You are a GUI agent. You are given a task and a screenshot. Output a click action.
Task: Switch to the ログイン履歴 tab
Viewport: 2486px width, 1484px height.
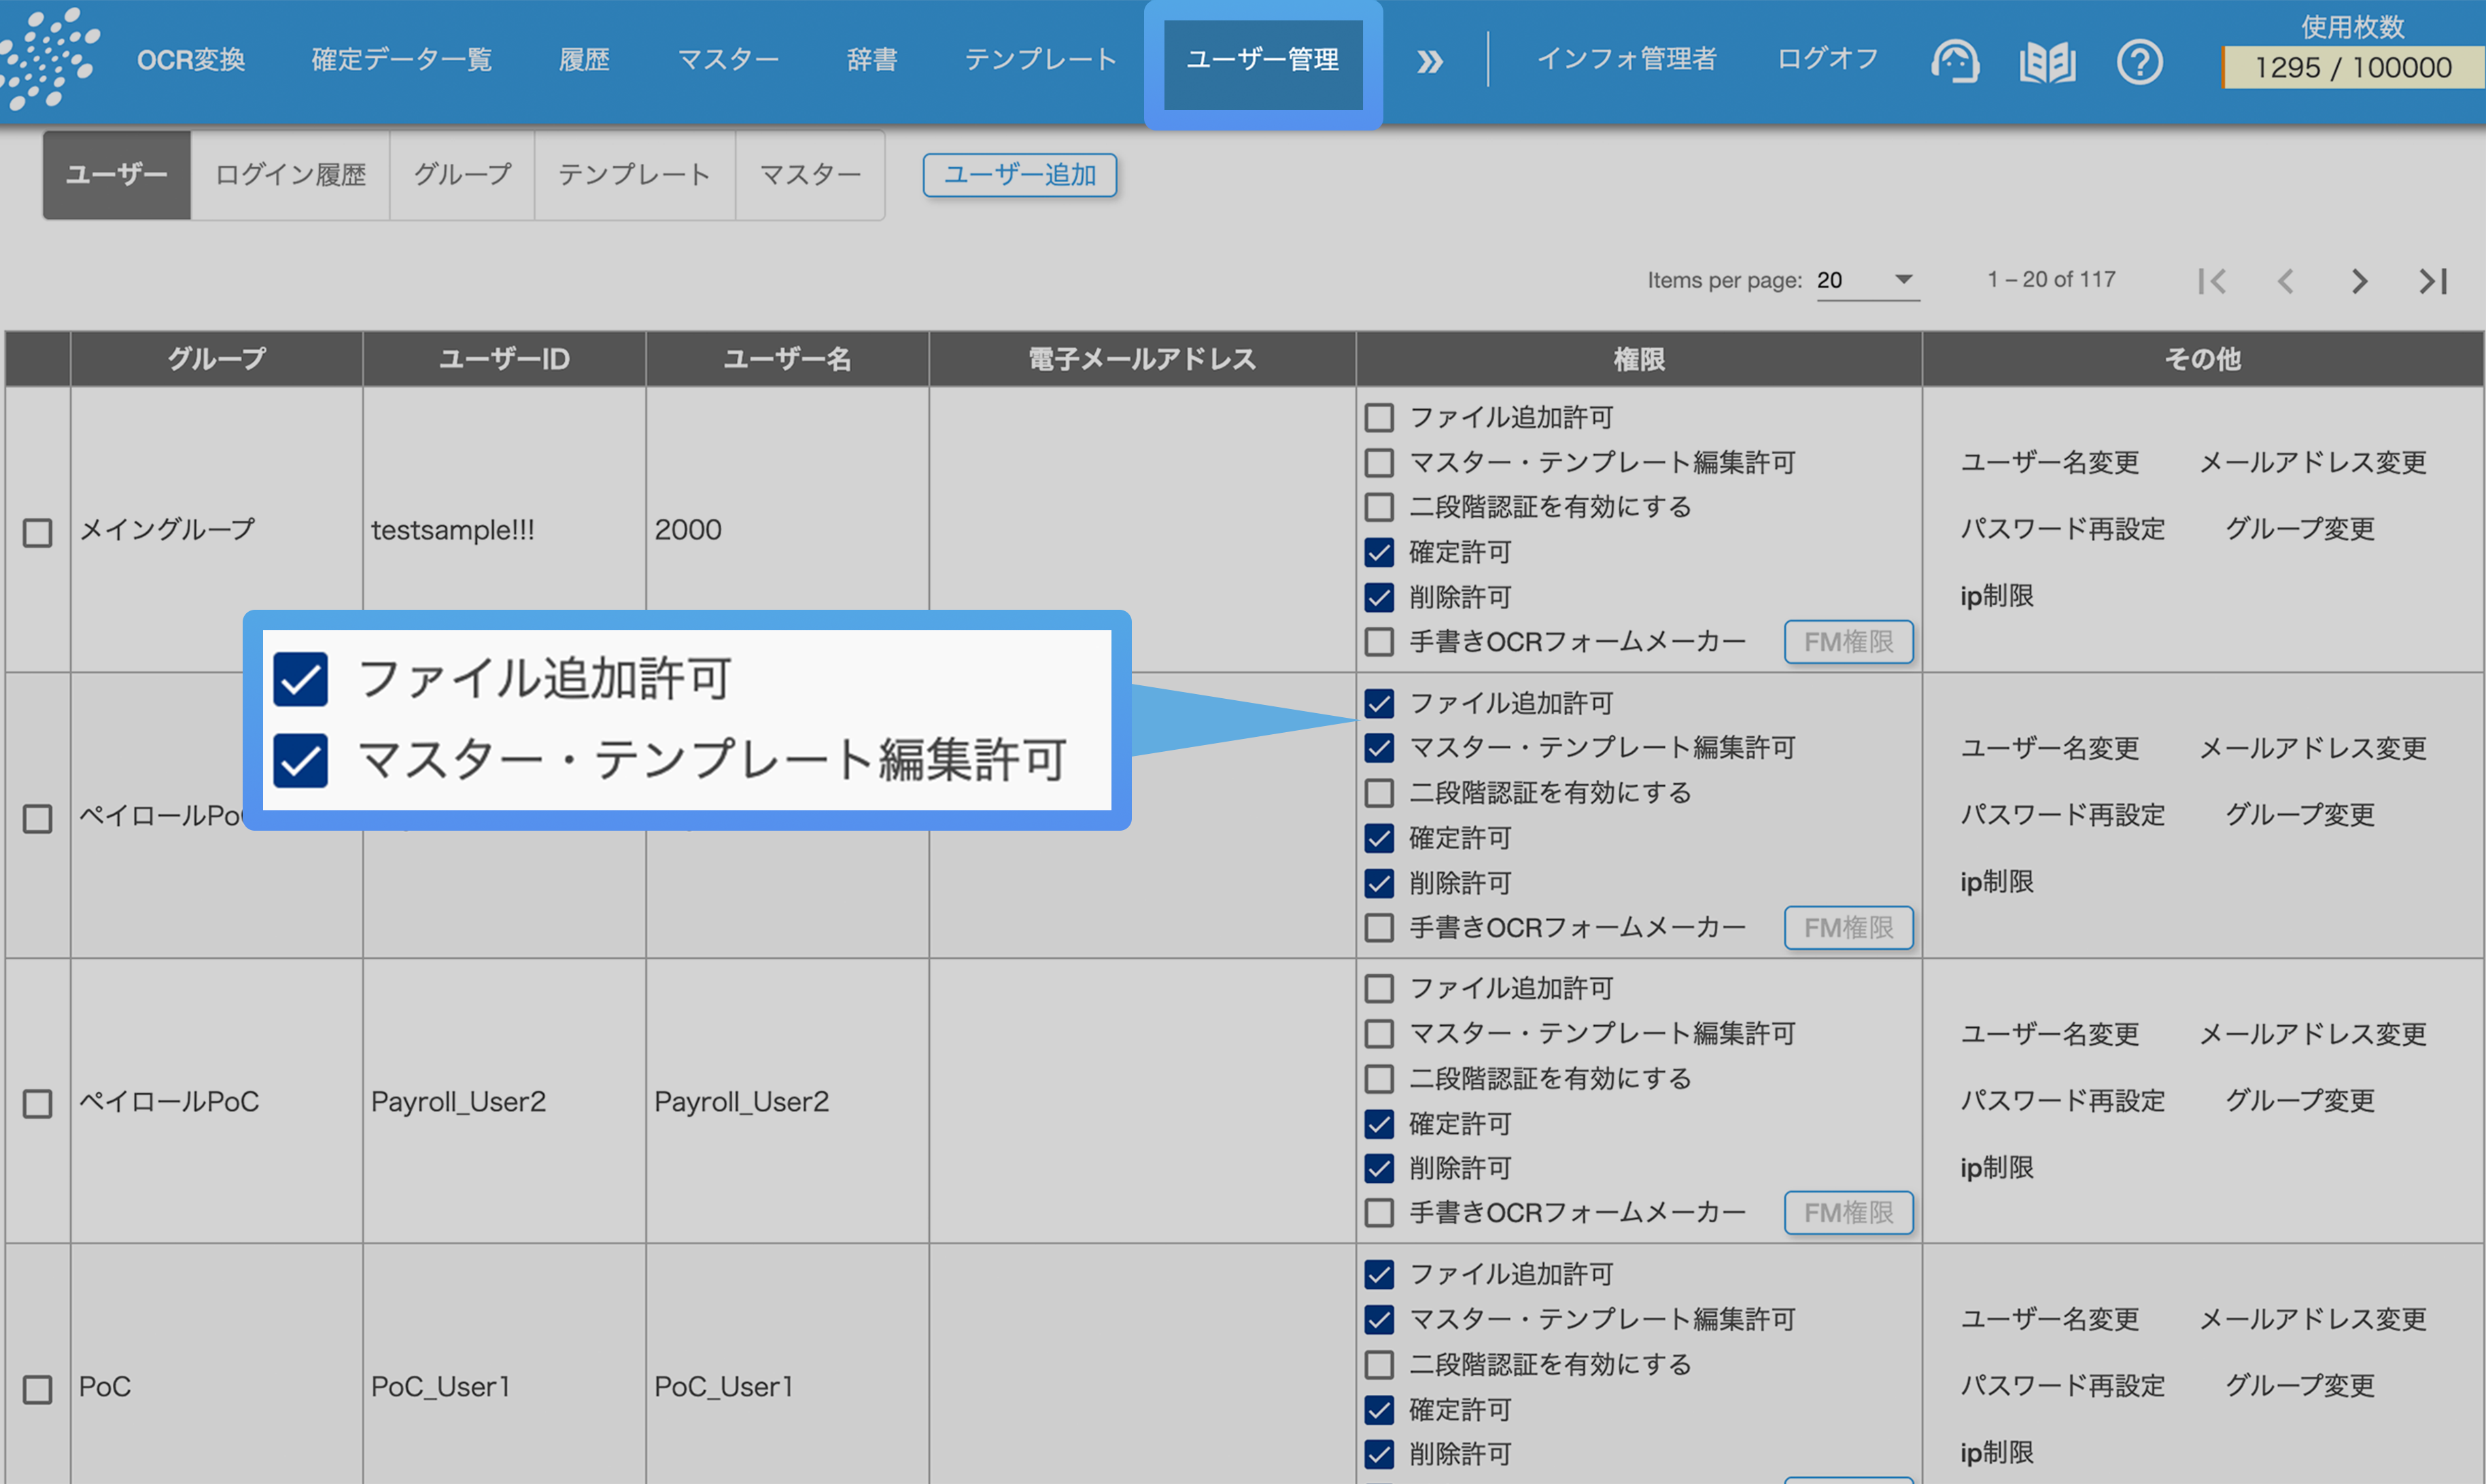[x=290, y=175]
